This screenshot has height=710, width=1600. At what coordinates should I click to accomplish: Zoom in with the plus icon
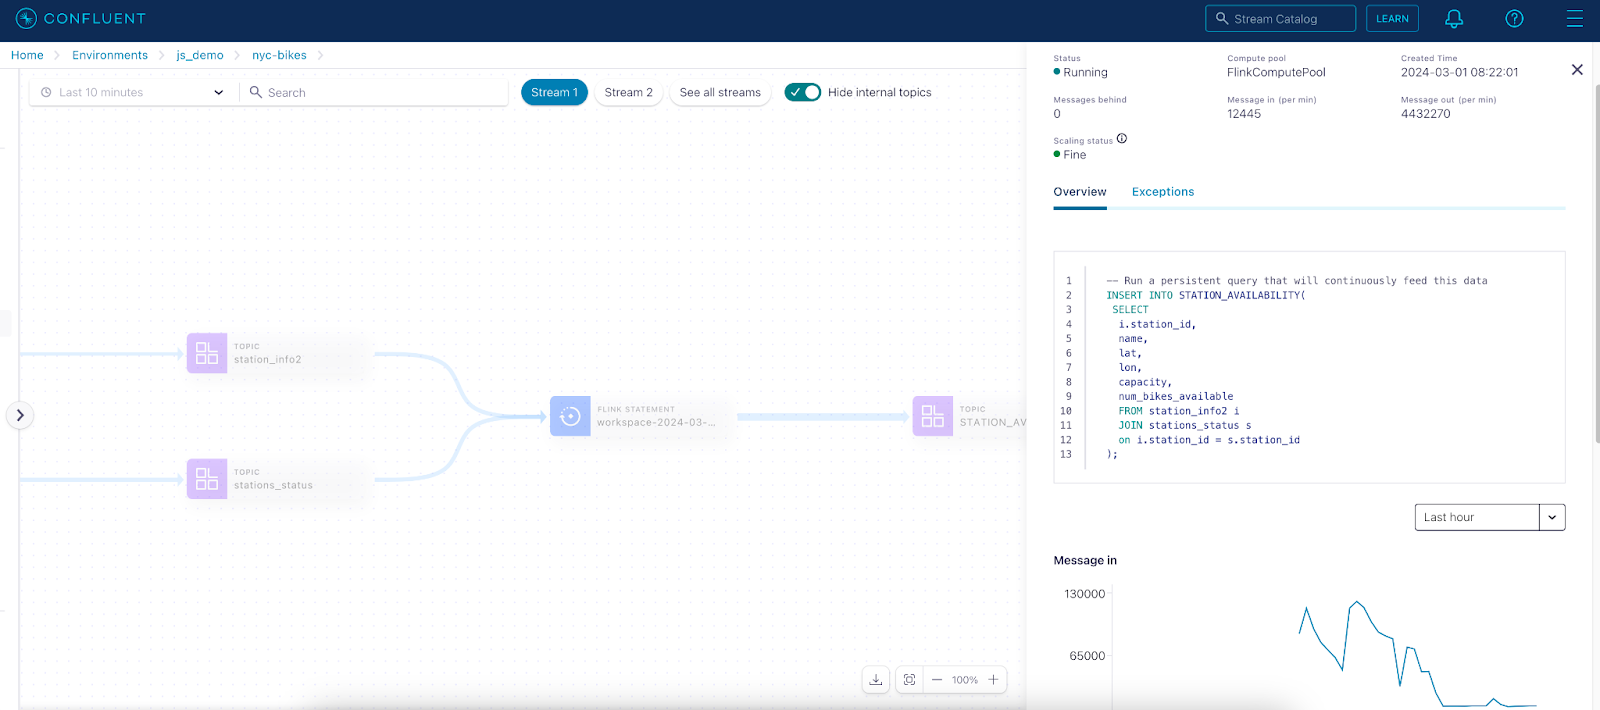coord(993,680)
